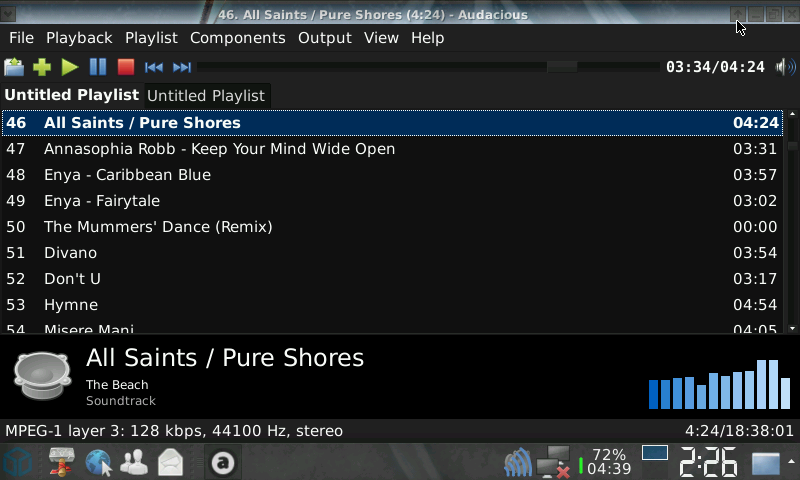Click the Open Files folder icon
Screen dimensions: 800x480
coord(14,67)
